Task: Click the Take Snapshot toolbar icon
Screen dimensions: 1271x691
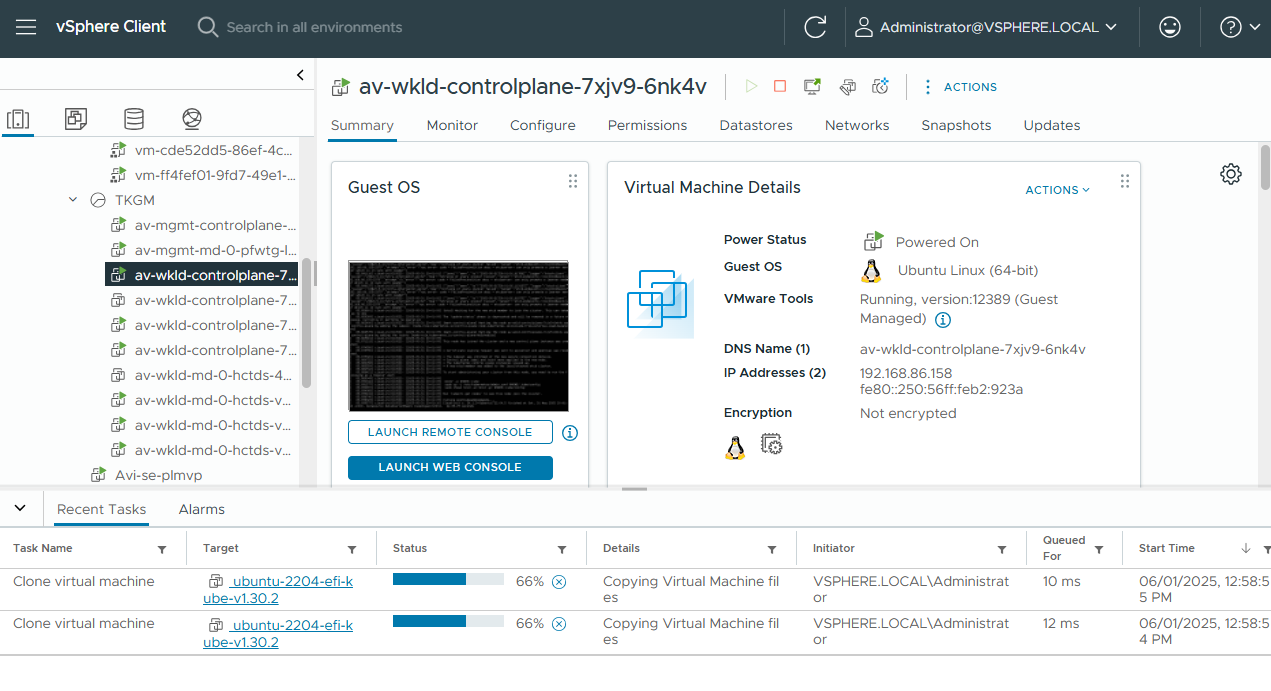Action: [x=881, y=87]
